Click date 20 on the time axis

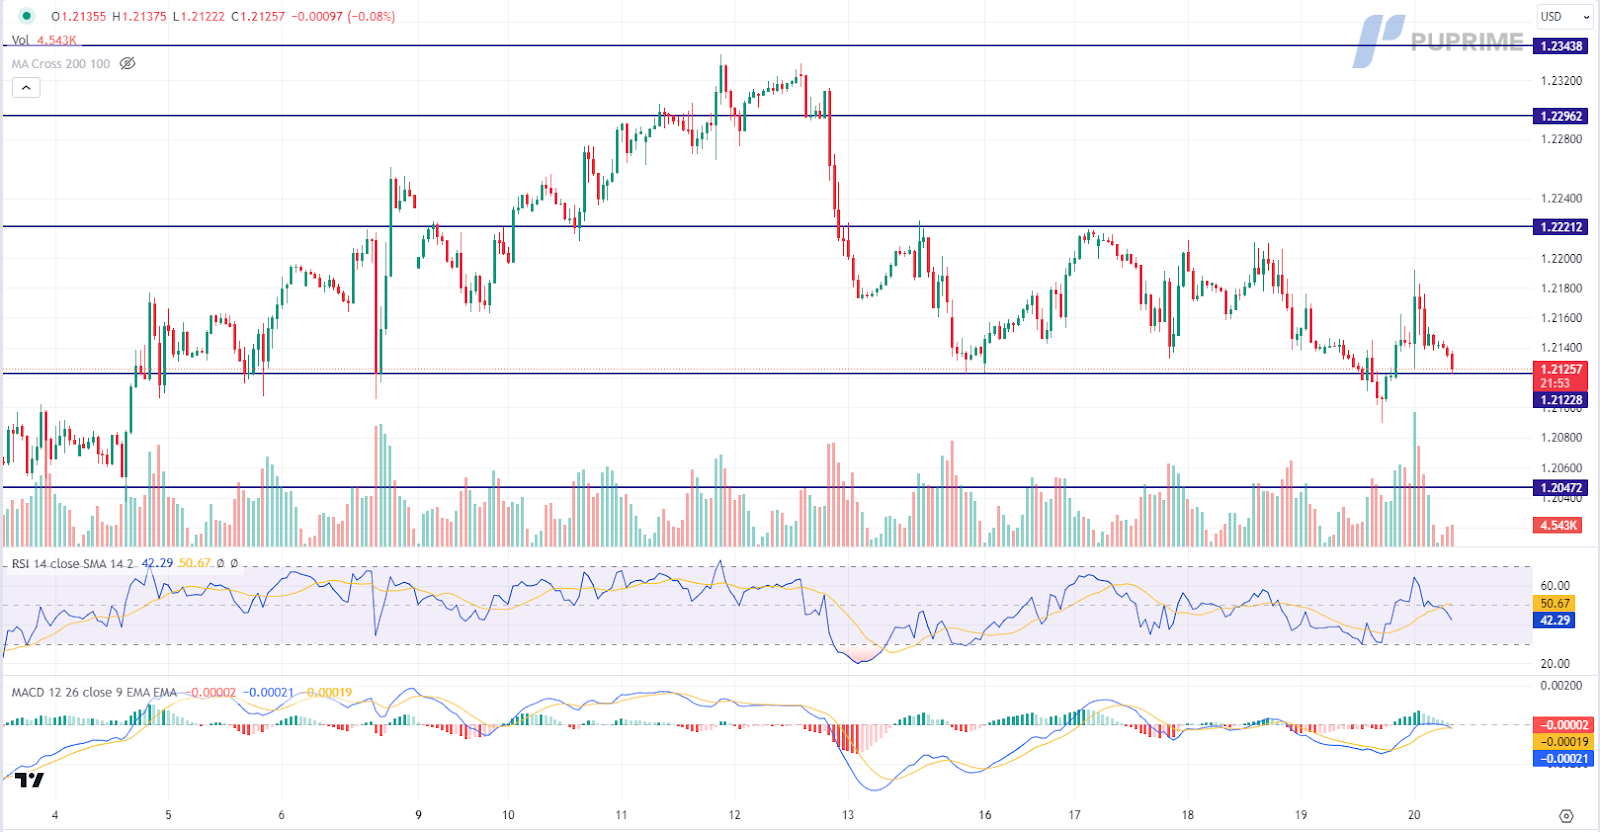[x=1414, y=815]
